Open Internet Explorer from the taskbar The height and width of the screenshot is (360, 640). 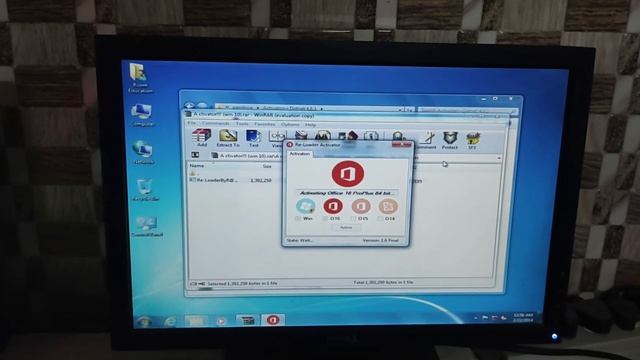(x=171, y=322)
